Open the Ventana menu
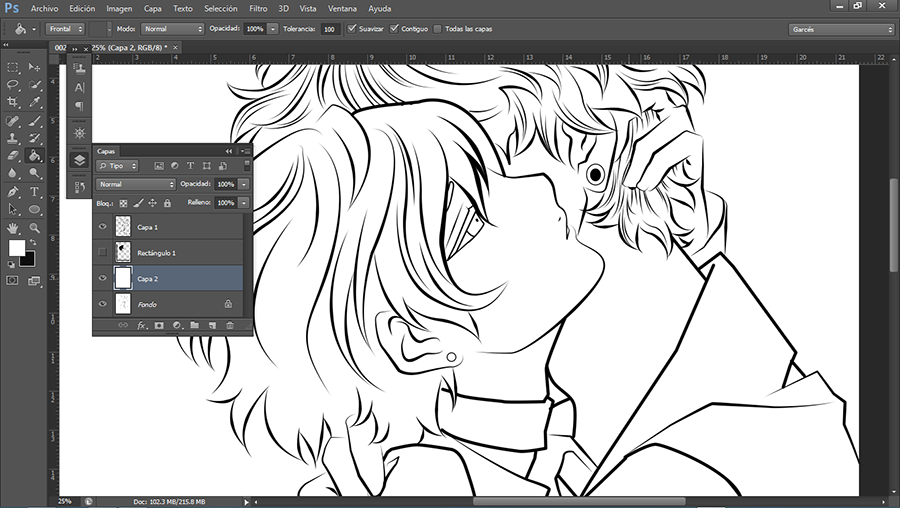This screenshot has height=508, width=900. point(342,8)
